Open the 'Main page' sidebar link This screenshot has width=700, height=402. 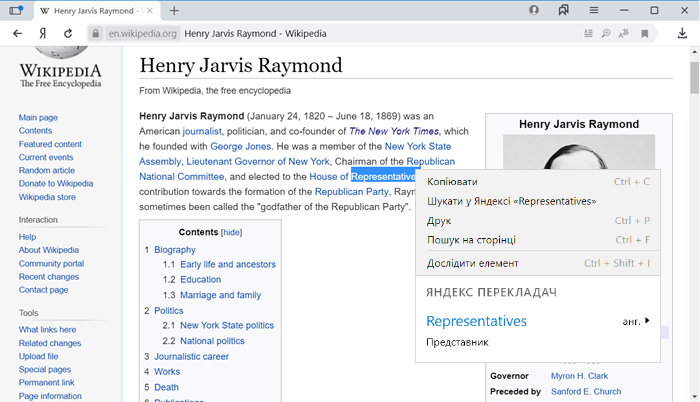[38, 117]
